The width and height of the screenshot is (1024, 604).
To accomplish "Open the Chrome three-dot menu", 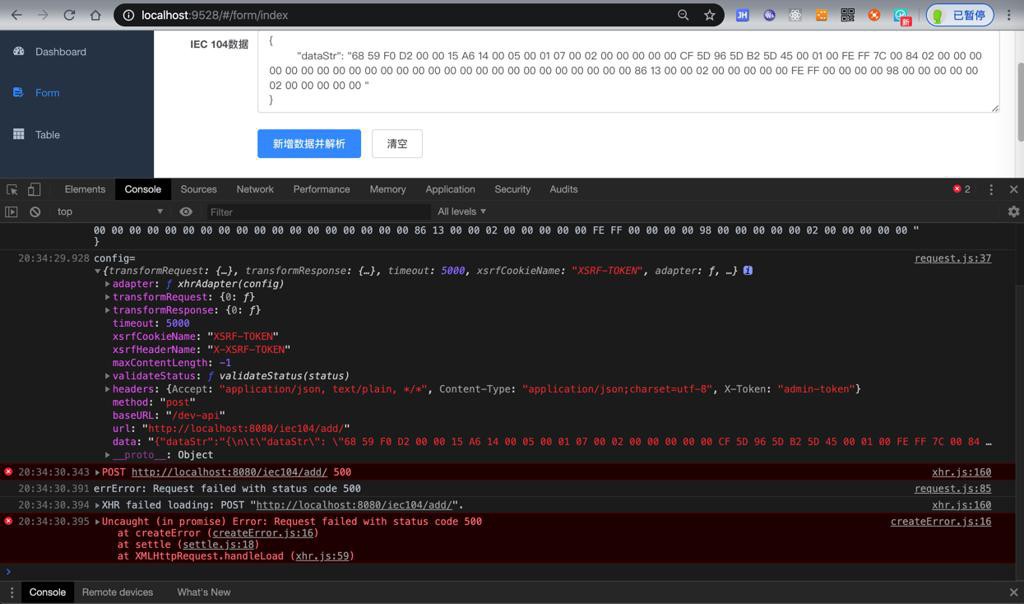I will [x=1009, y=15].
